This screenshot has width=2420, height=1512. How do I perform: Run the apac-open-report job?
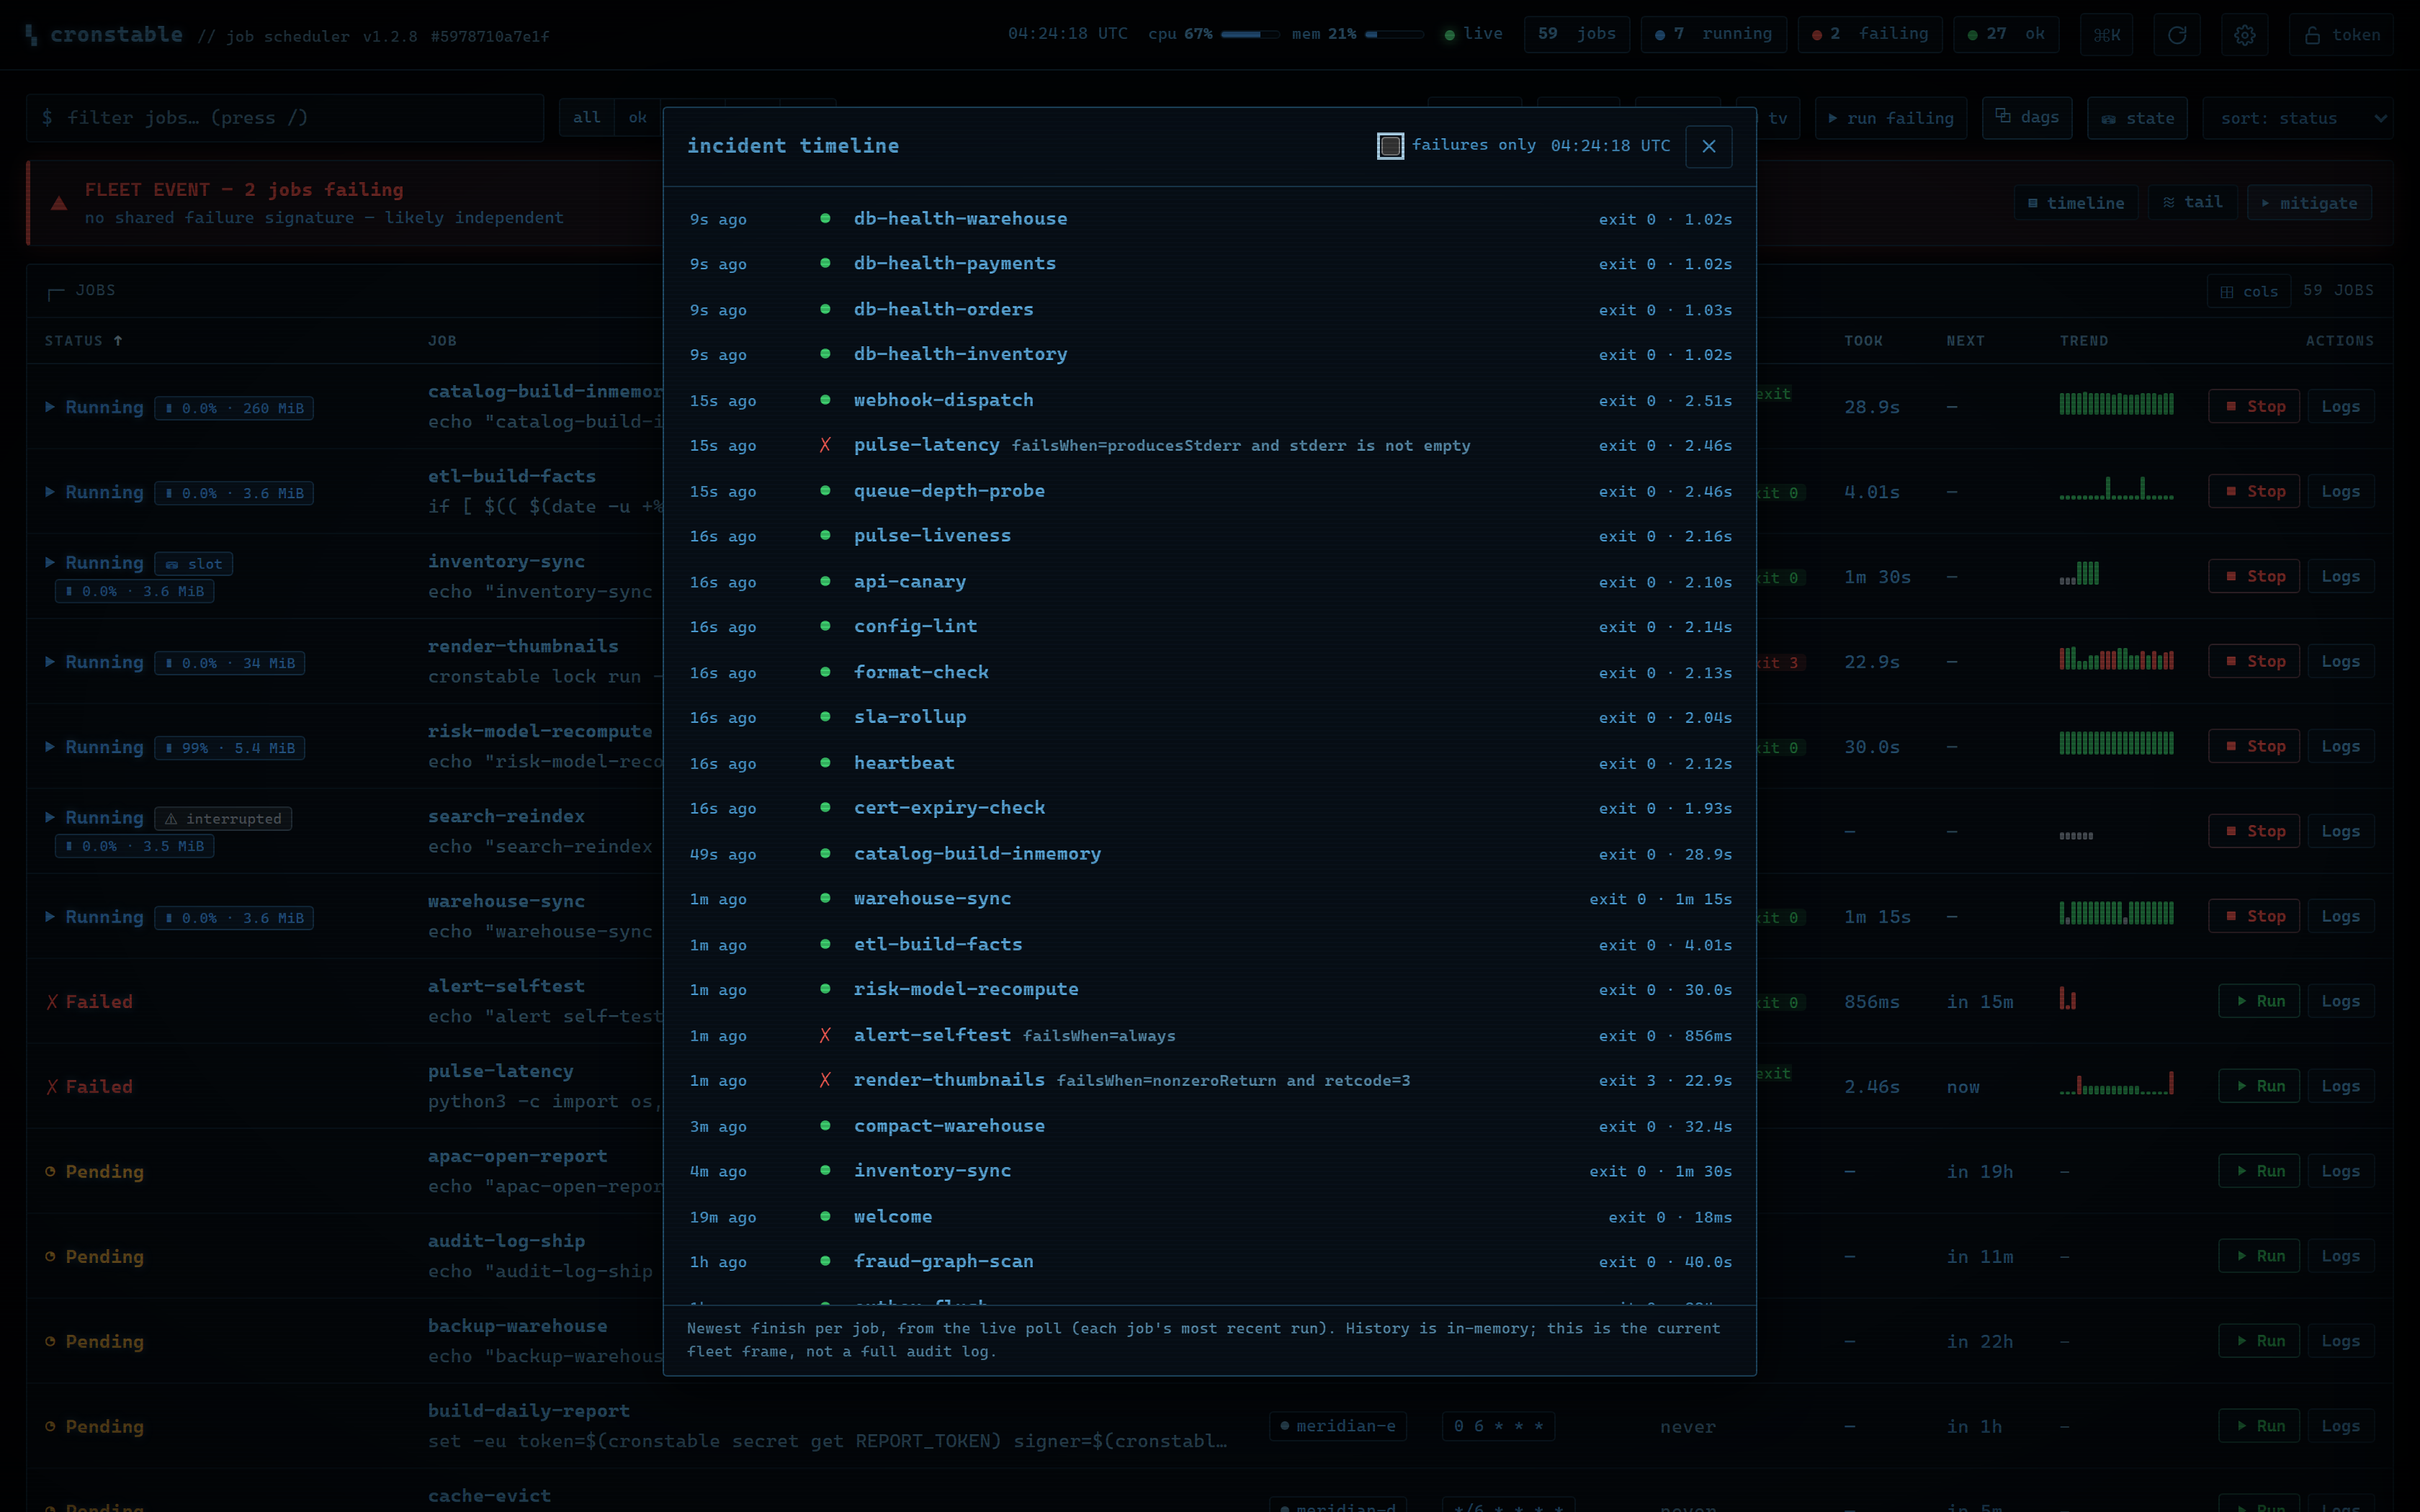[x=2259, y=1171]
